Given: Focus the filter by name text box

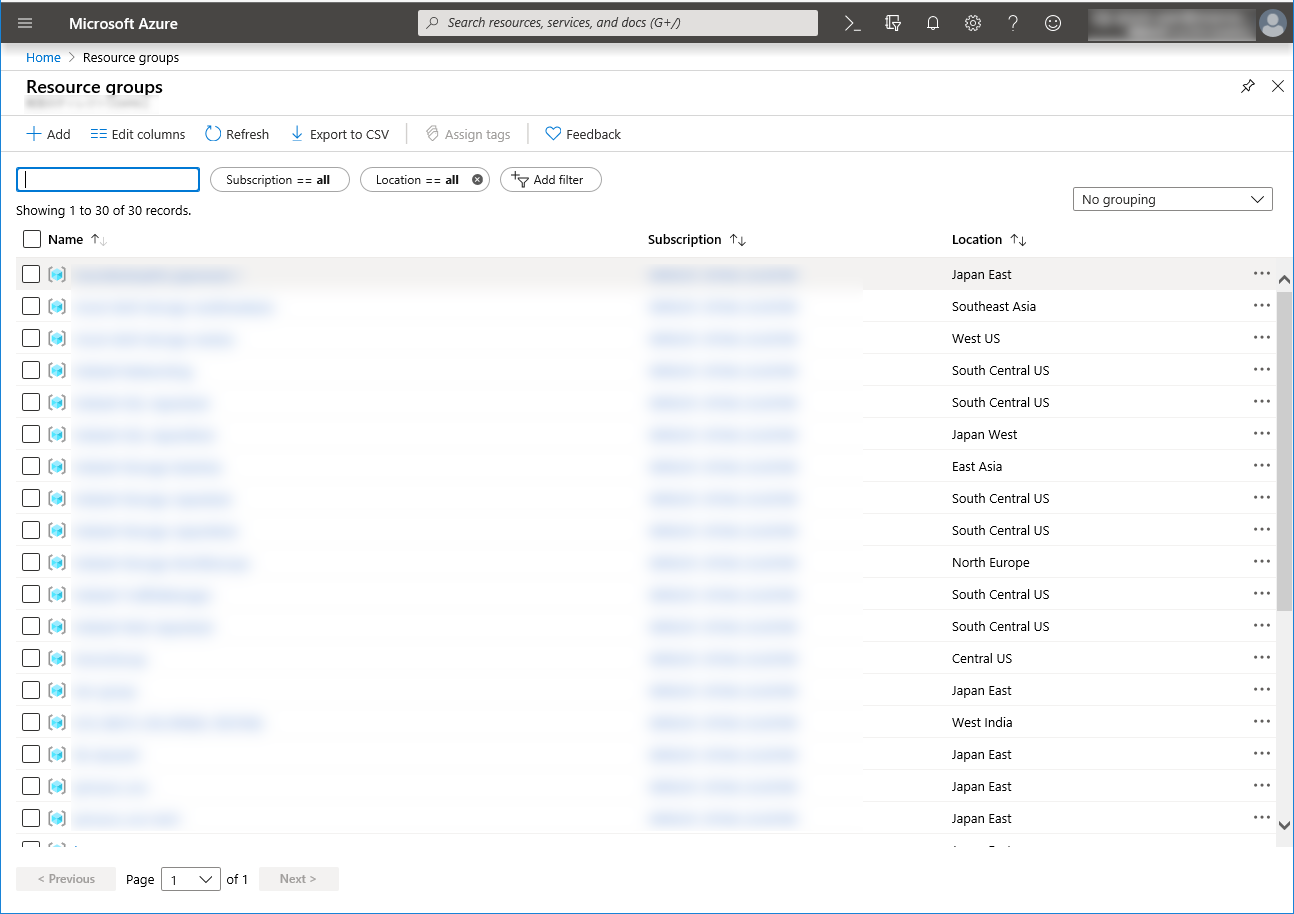Looking at the screenshot, I should [x=108, y=180].
